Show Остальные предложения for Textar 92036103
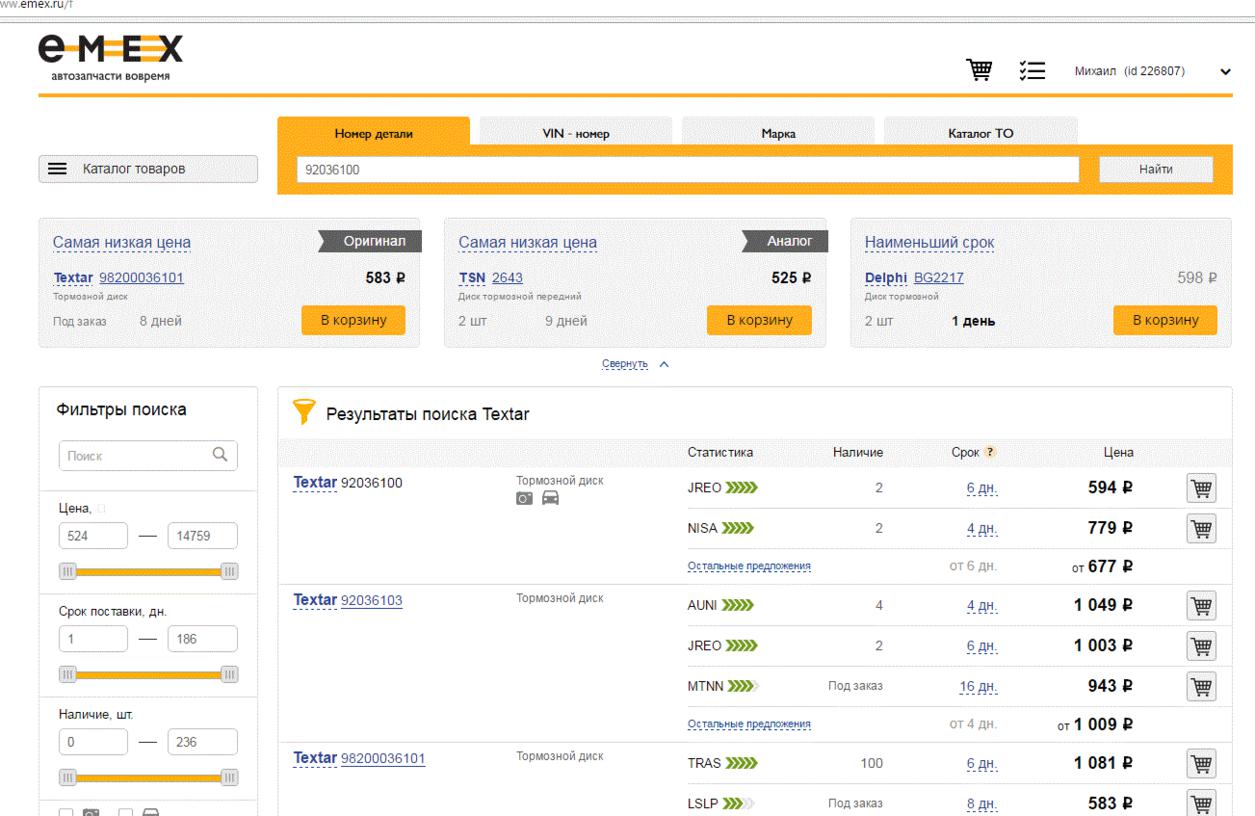The height and width of the screenshot is (816, 1255). coord(748,724)
